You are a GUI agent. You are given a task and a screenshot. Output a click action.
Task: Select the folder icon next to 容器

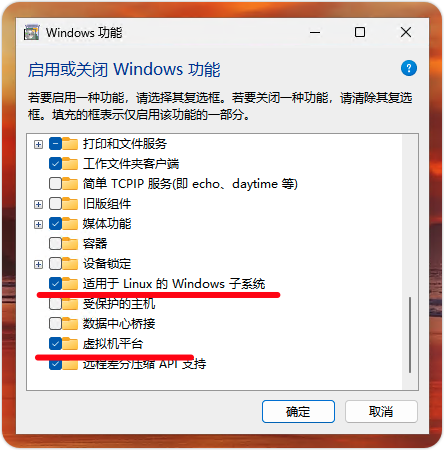70,244
